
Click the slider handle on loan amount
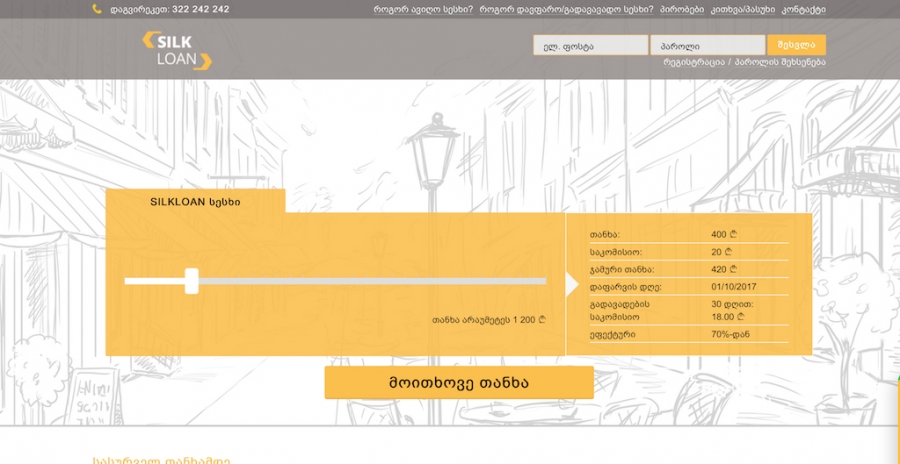[192, 281]
